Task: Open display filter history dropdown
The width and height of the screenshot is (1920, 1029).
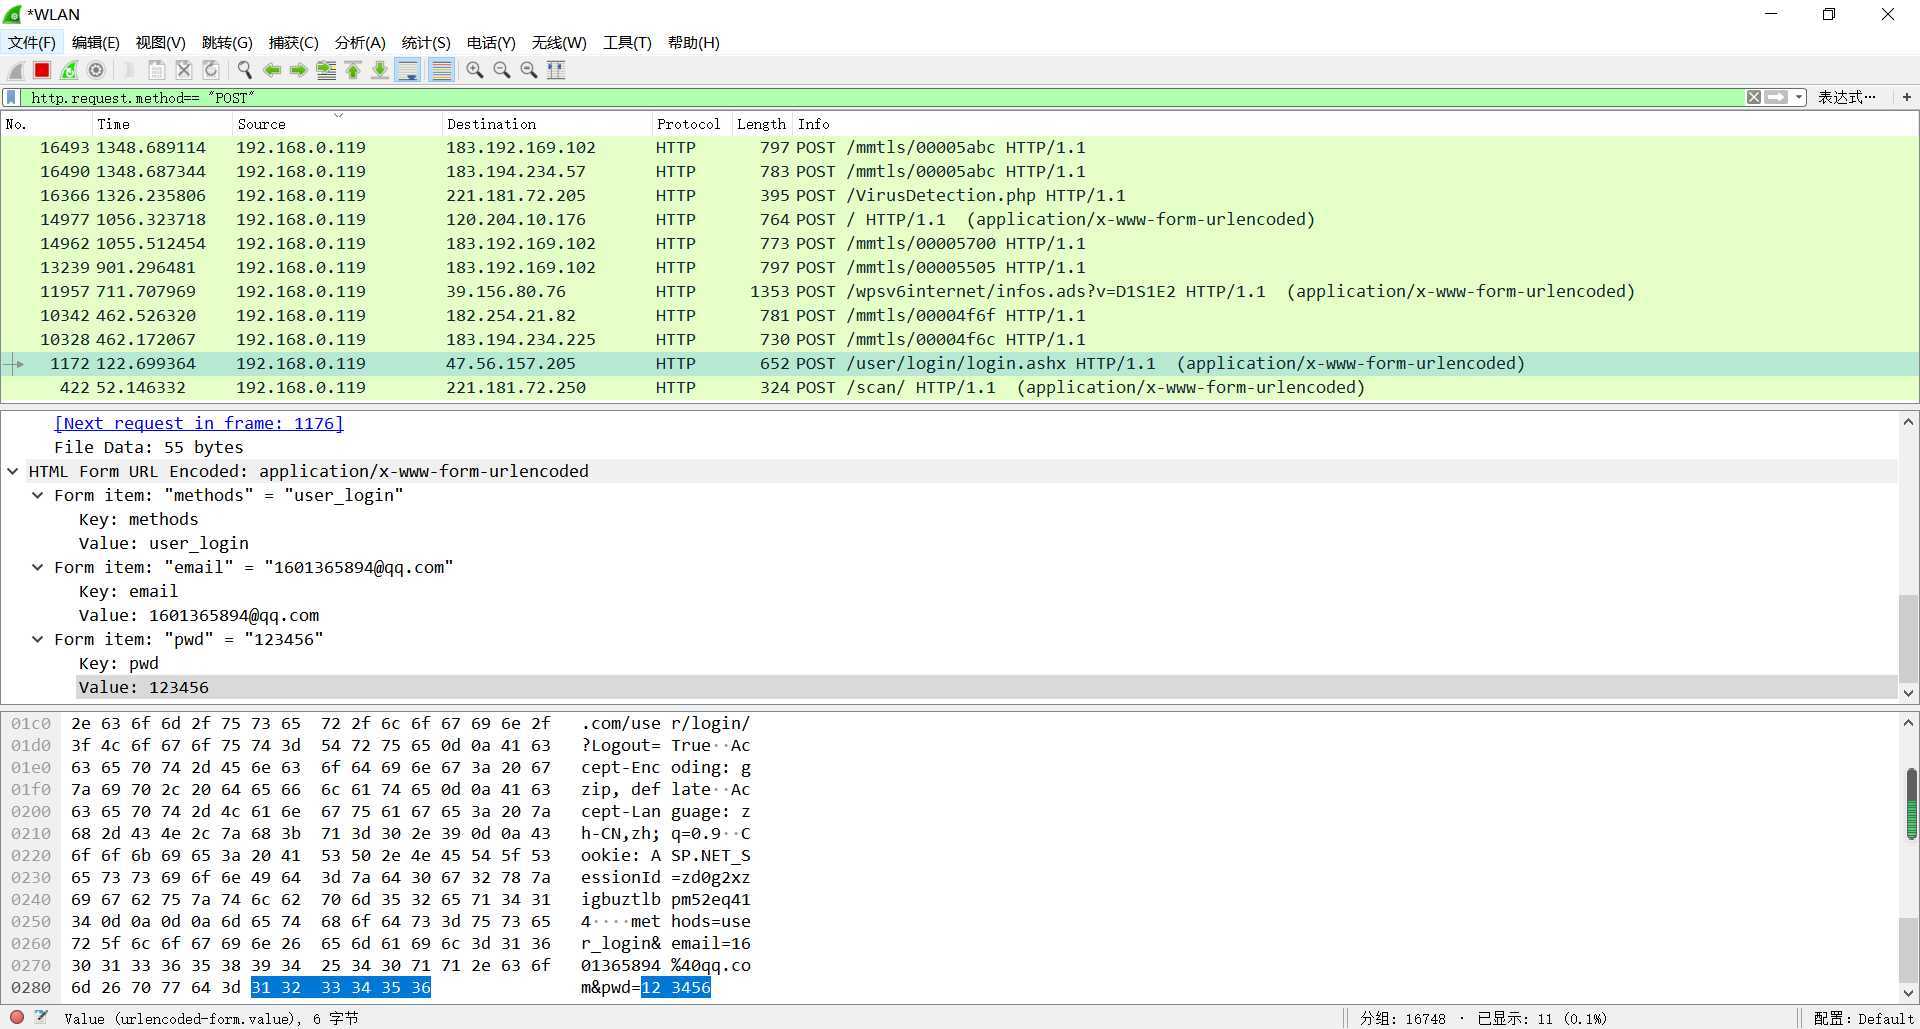Action: coord(1799,97)
